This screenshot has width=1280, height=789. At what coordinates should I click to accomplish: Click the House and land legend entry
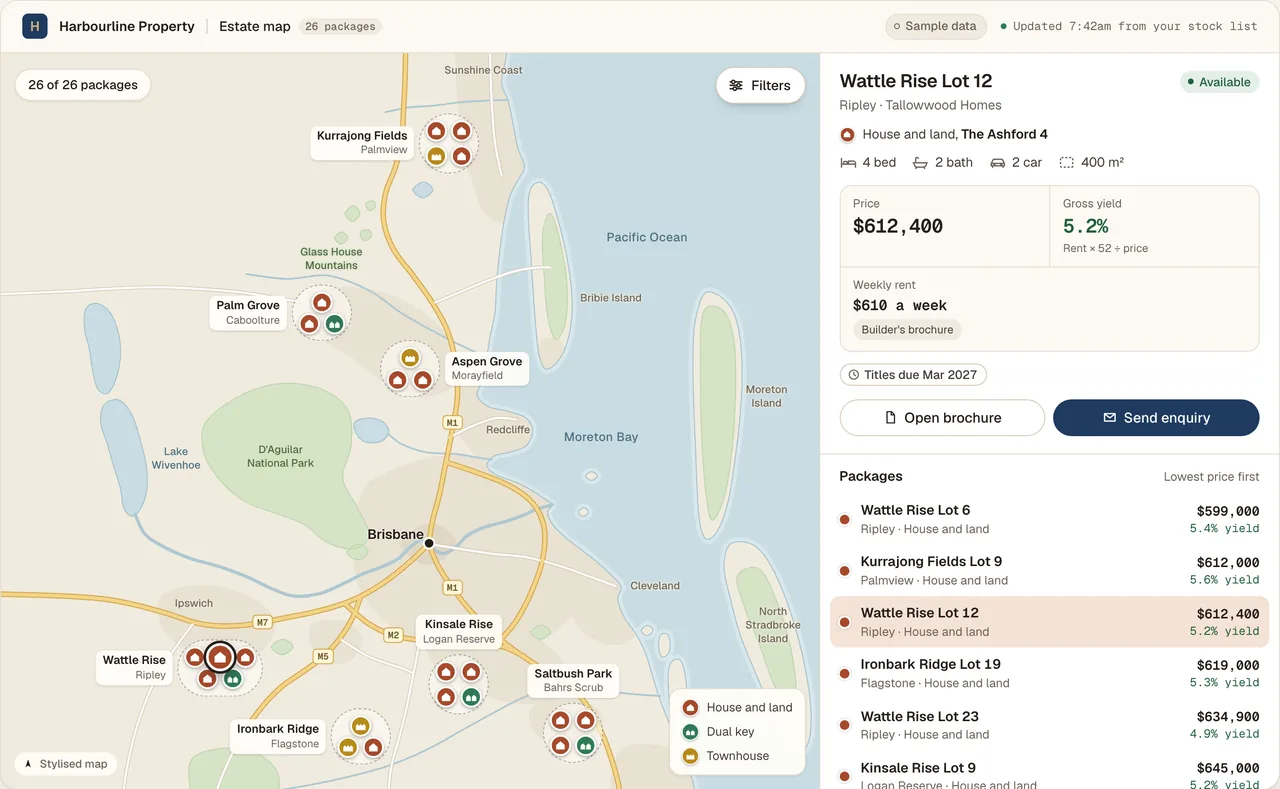tap(737, 707)
